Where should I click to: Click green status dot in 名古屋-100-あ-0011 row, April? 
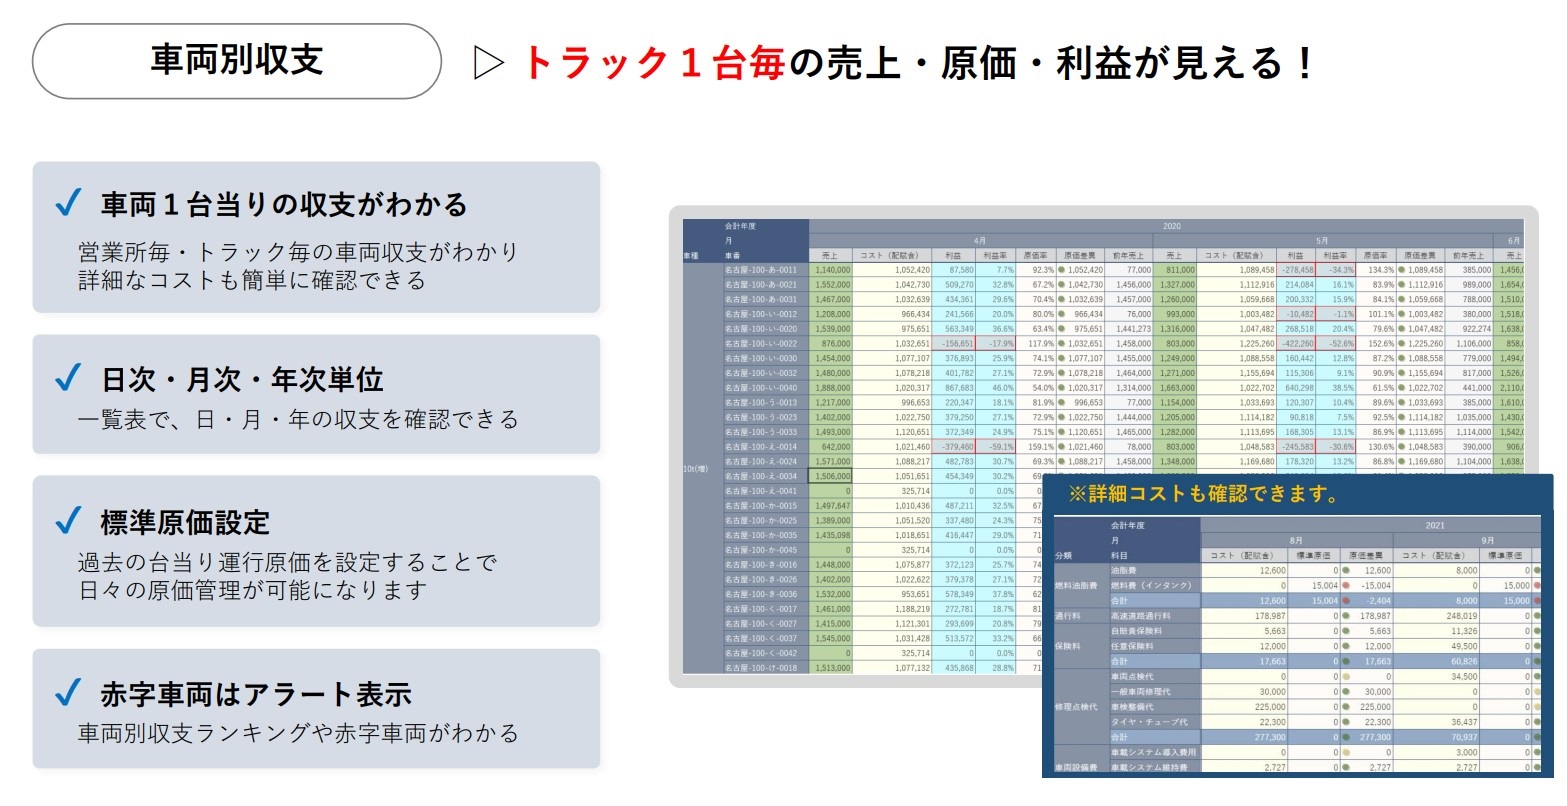point(1061,270)
